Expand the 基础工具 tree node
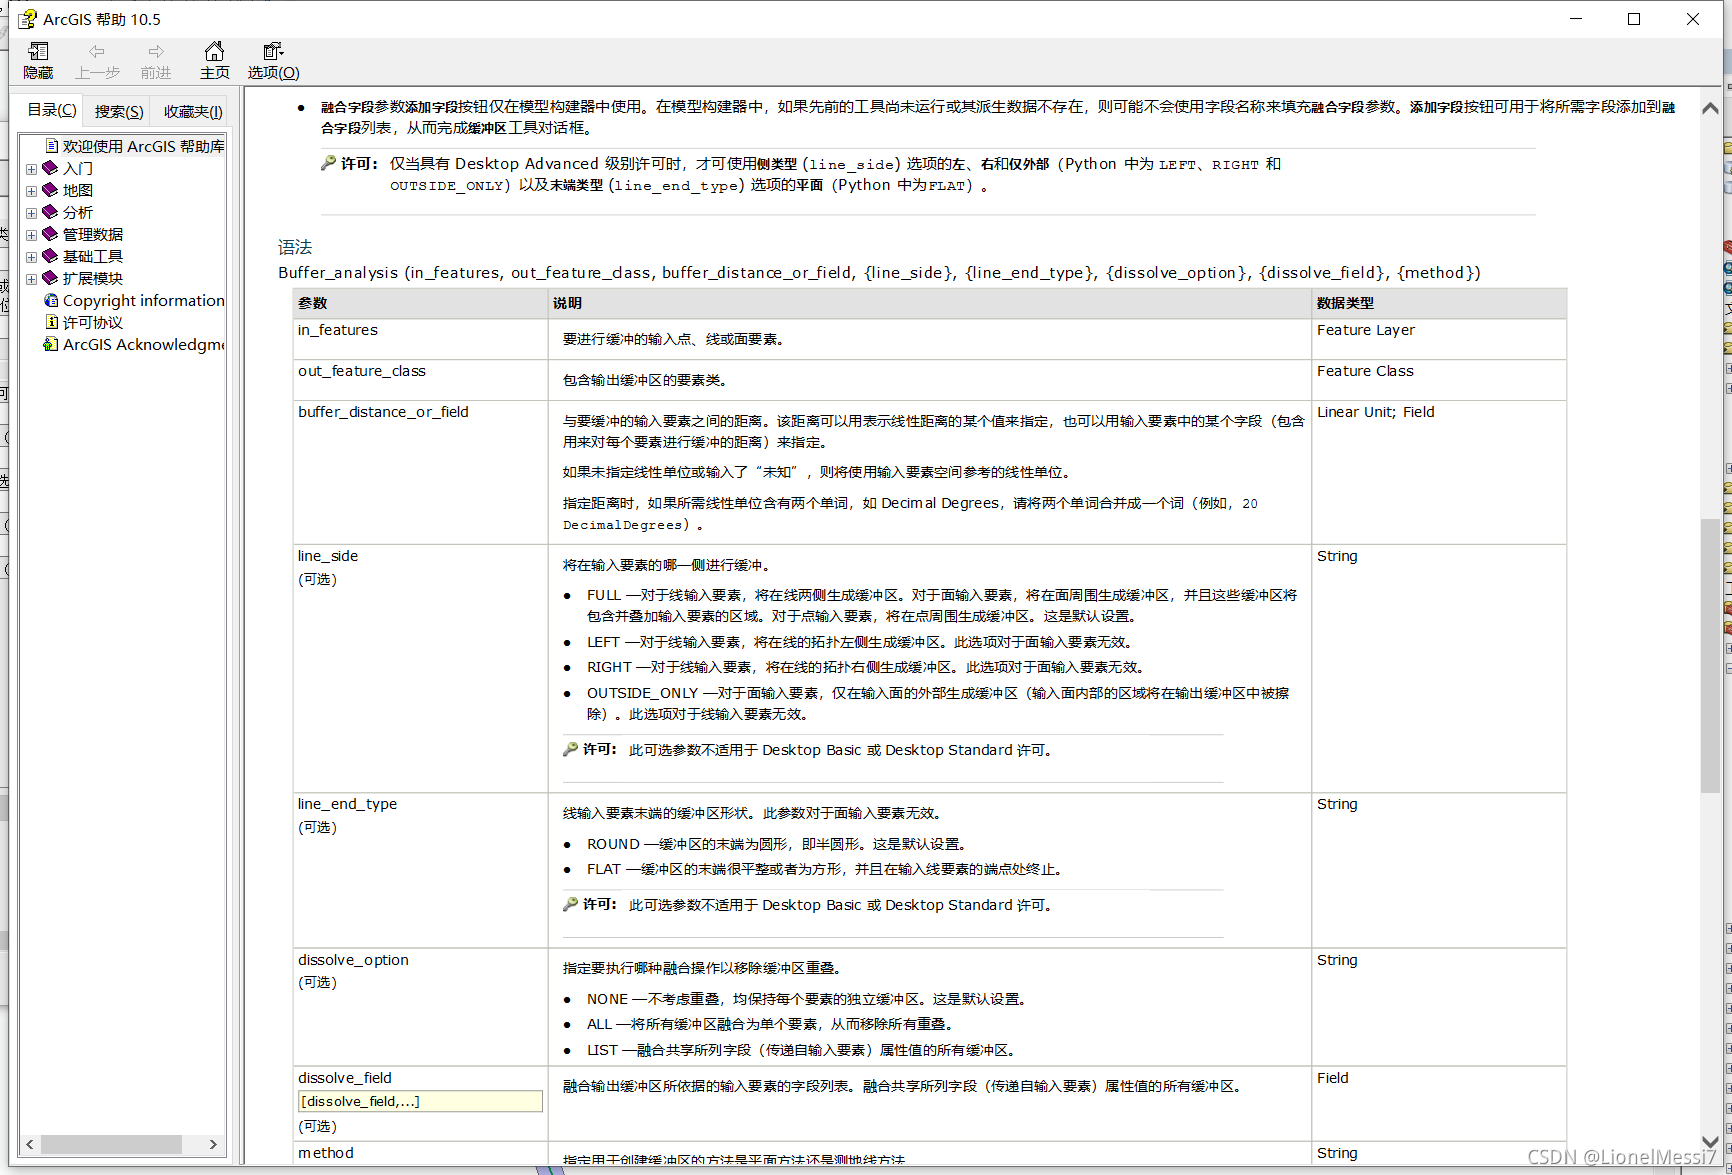Viewport: 1732px width, 1175px height. click(x=31, y=257)
